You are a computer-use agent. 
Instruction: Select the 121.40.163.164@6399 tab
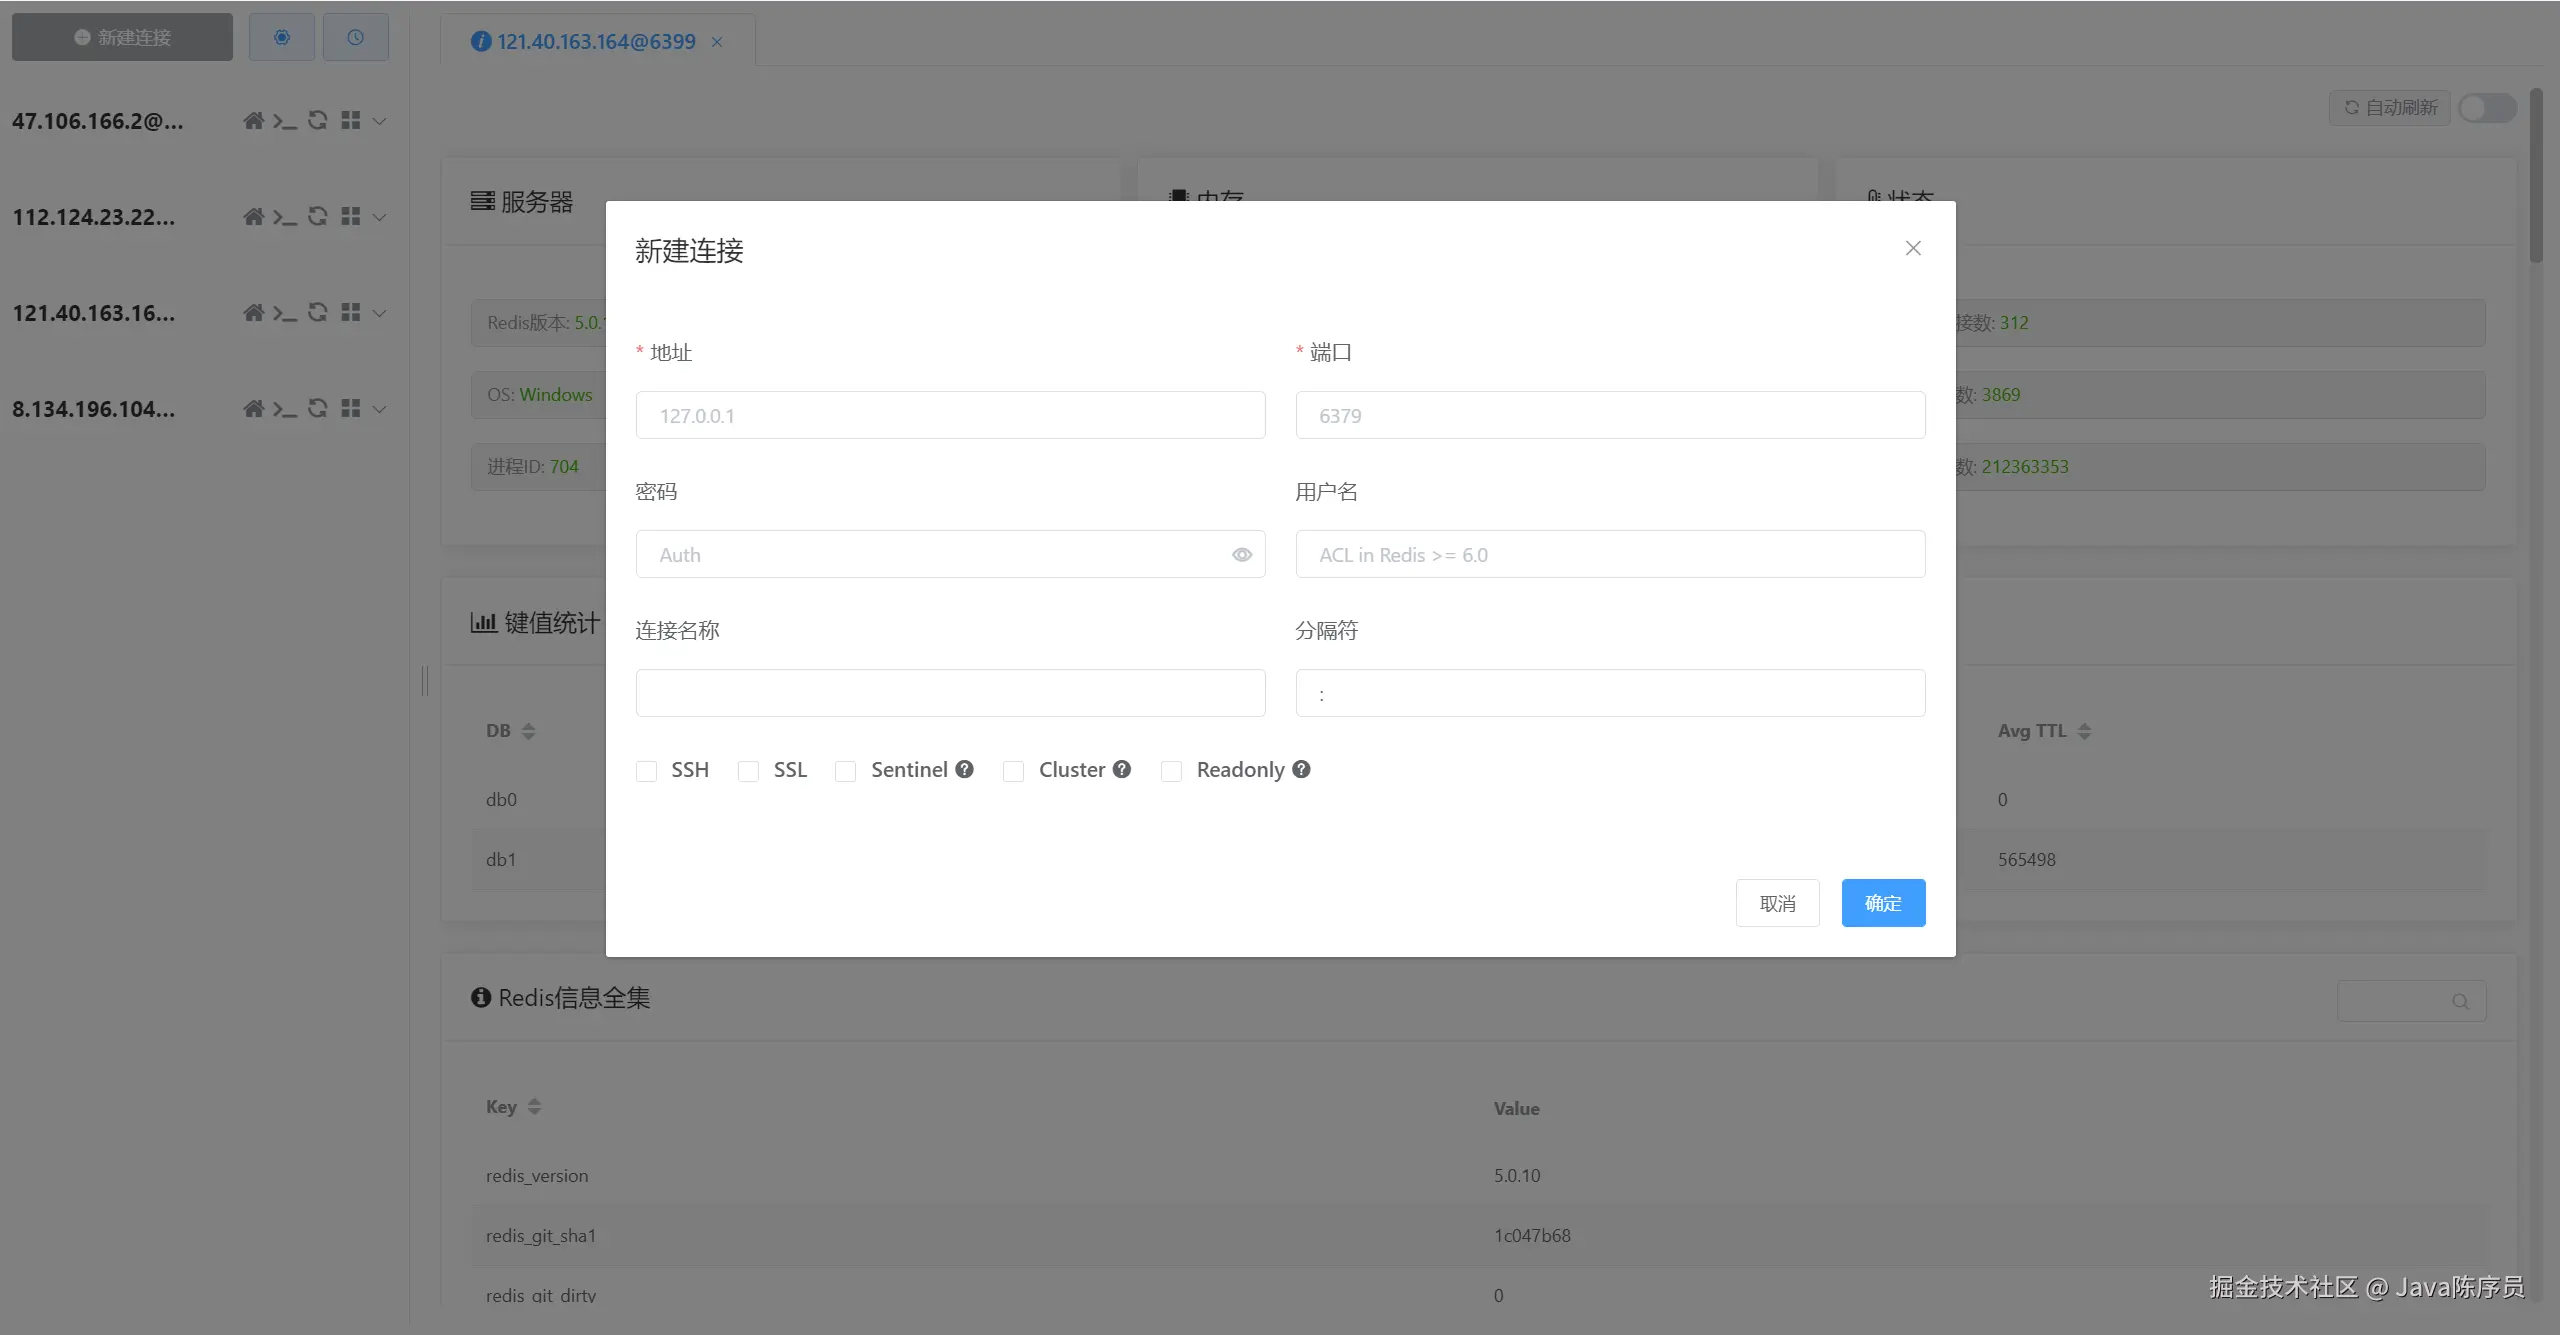pos(596,42)
